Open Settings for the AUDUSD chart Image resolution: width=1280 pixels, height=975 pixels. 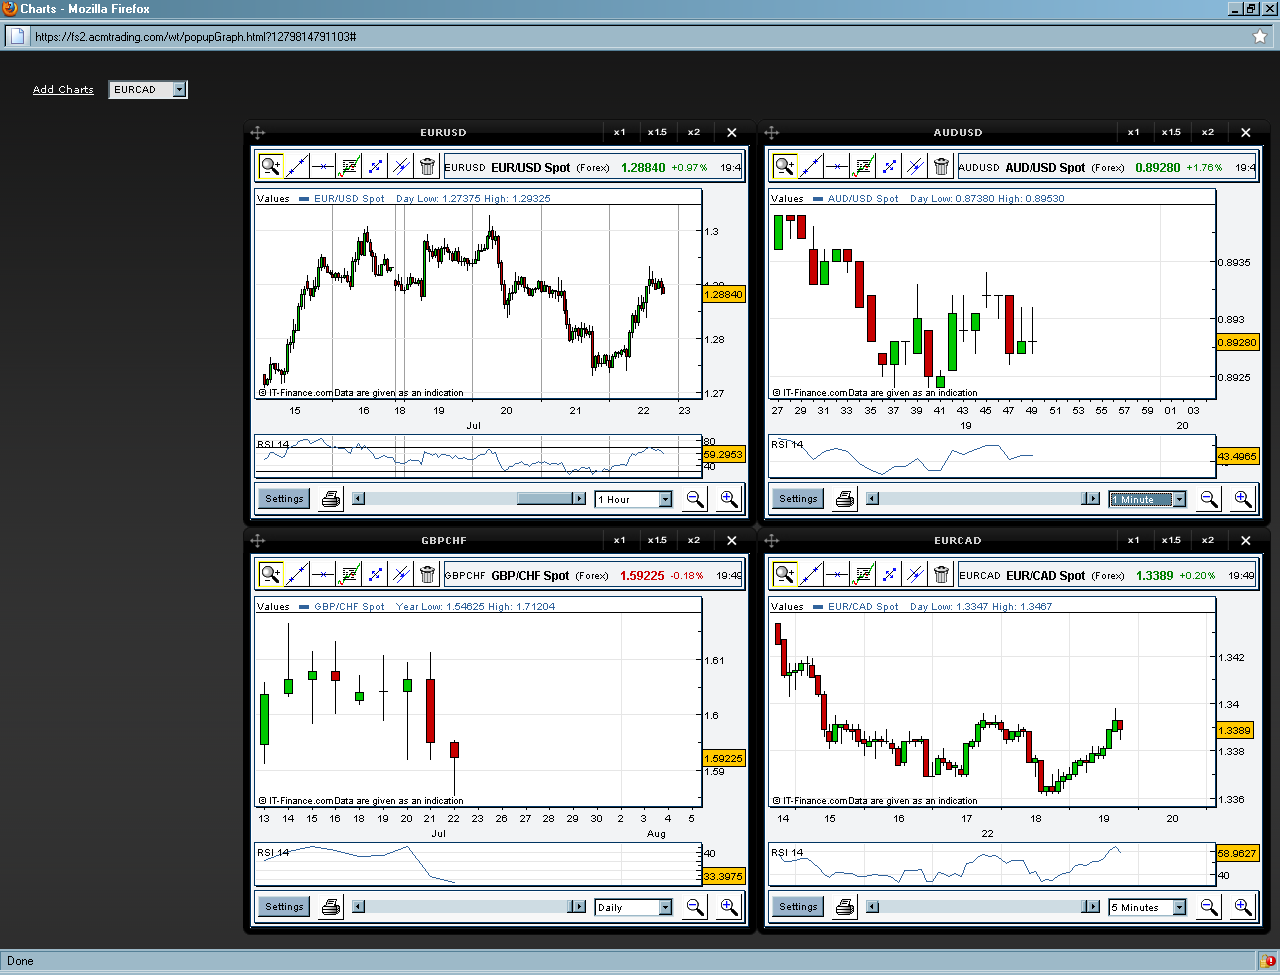pyautogui.click(x=798, y=499)
